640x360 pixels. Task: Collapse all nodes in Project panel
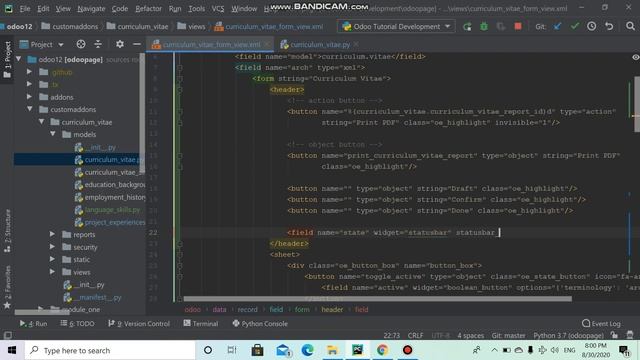point(98,44)
